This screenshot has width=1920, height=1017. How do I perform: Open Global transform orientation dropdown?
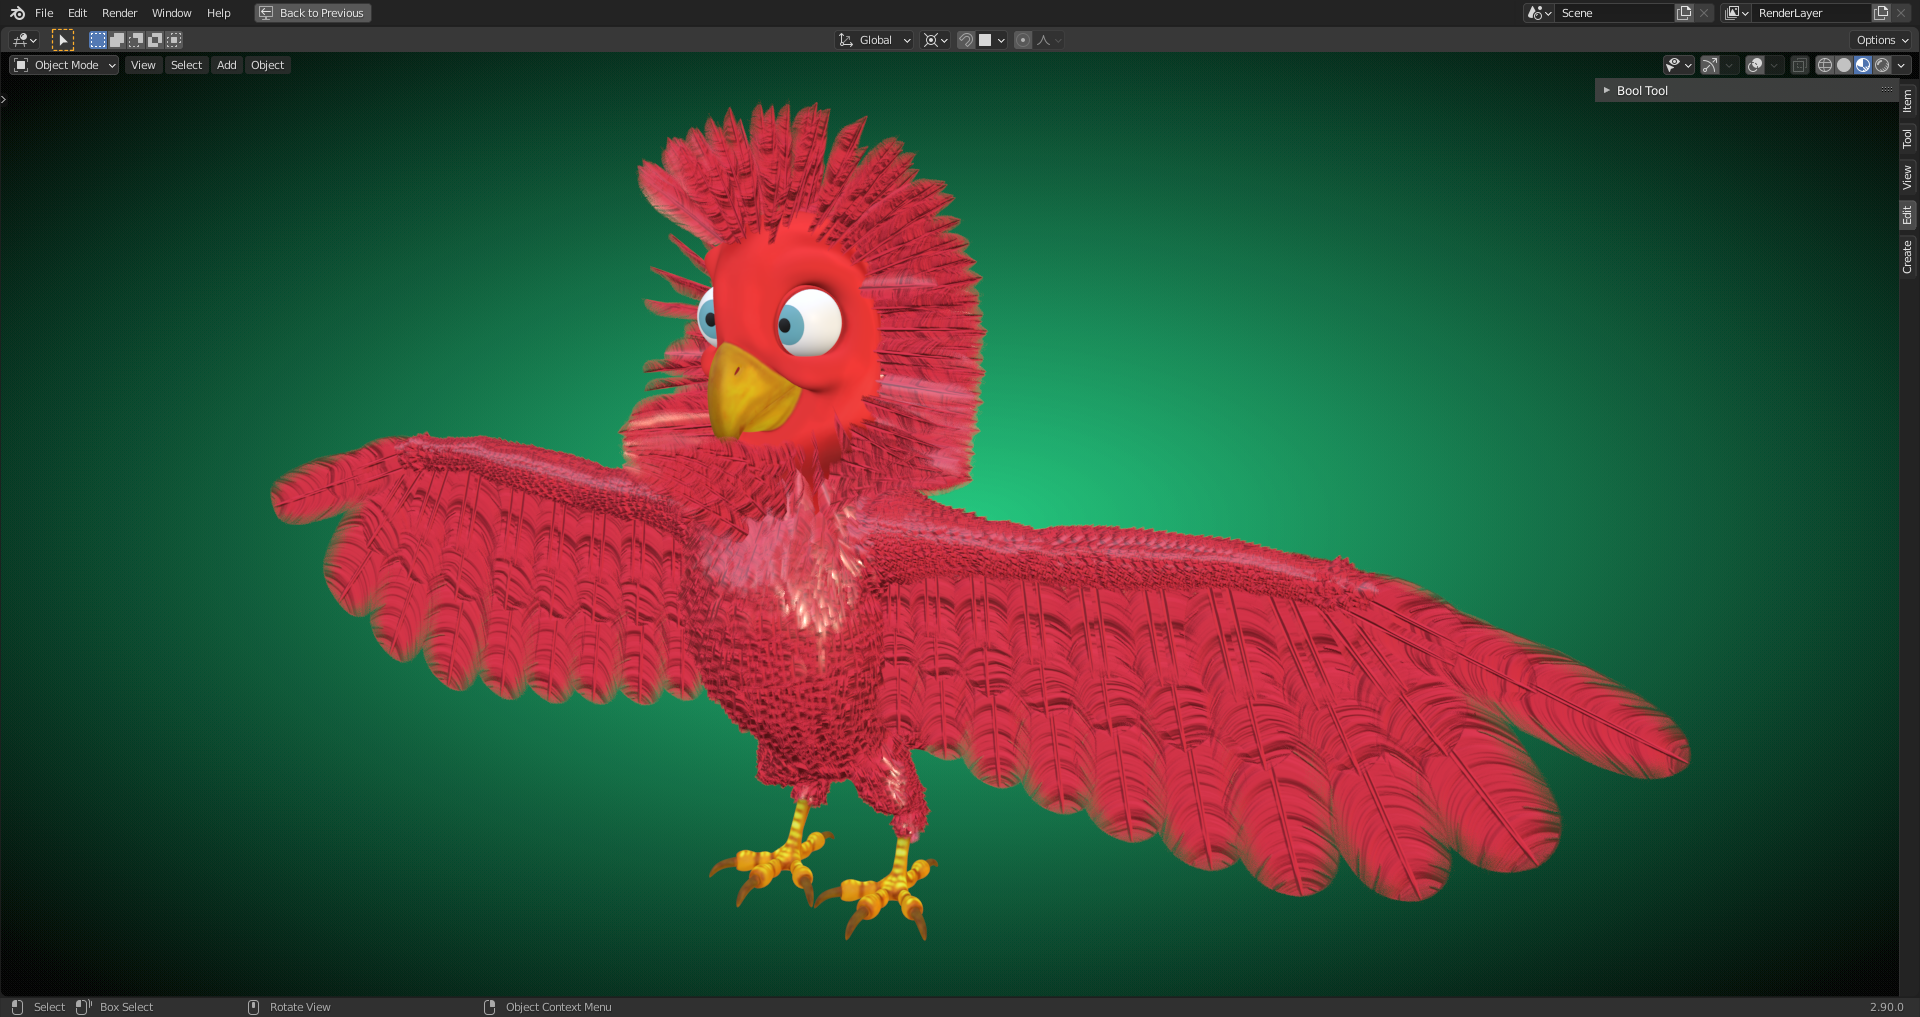[x=875, y=40]
